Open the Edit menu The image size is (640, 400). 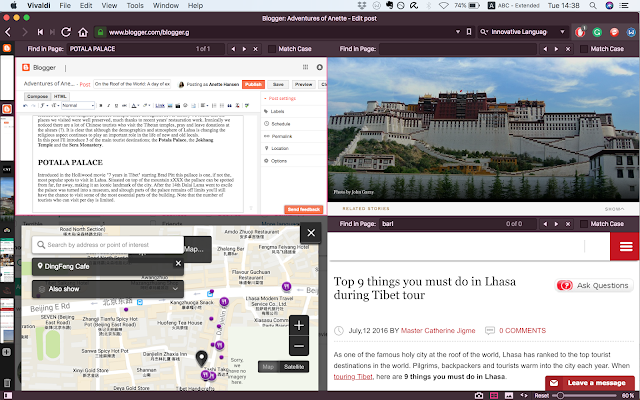click(x=86, y=5)
